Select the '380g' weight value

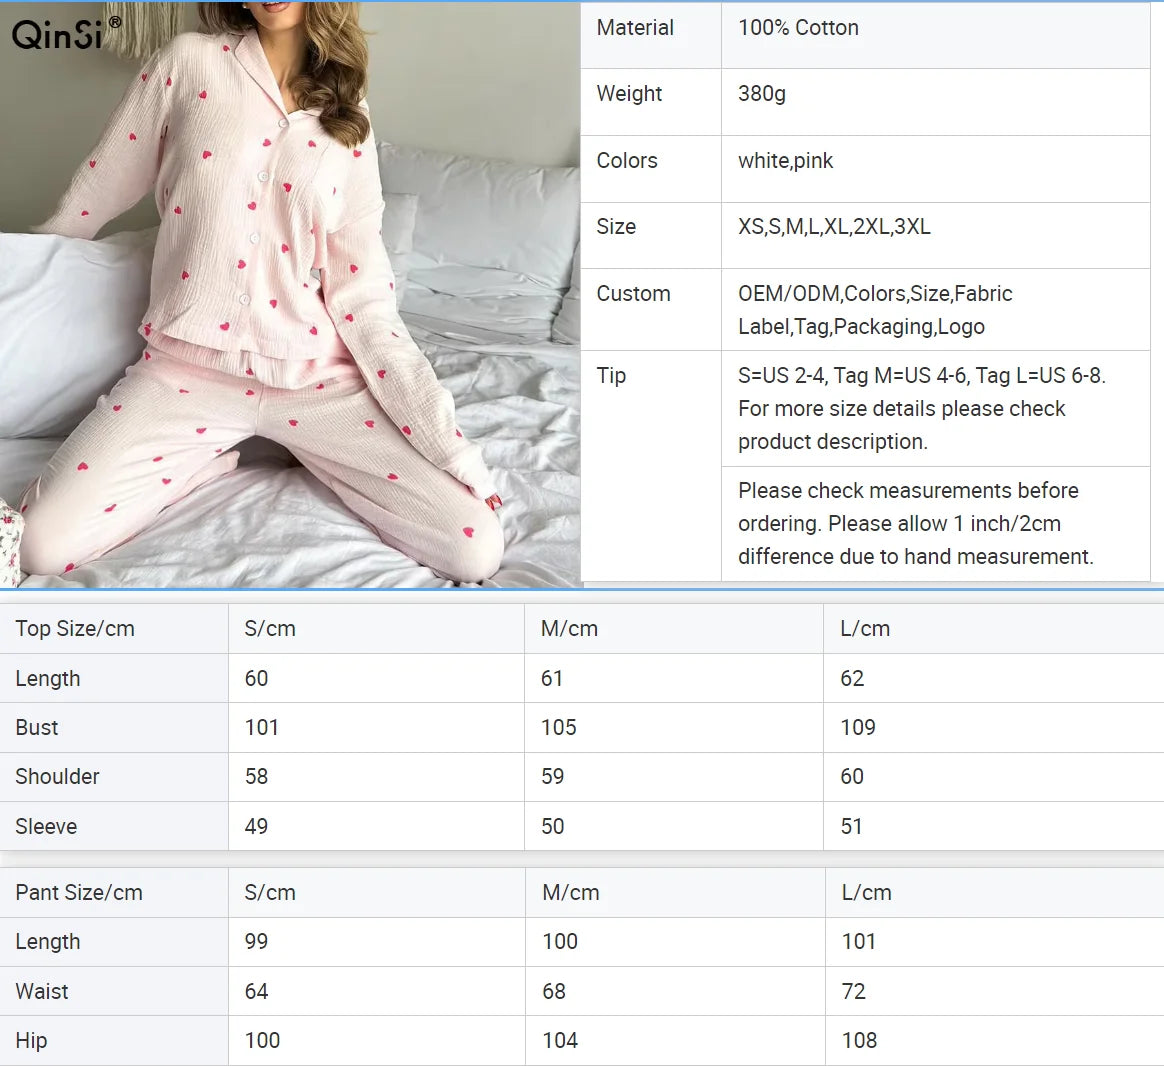[762, 94]
